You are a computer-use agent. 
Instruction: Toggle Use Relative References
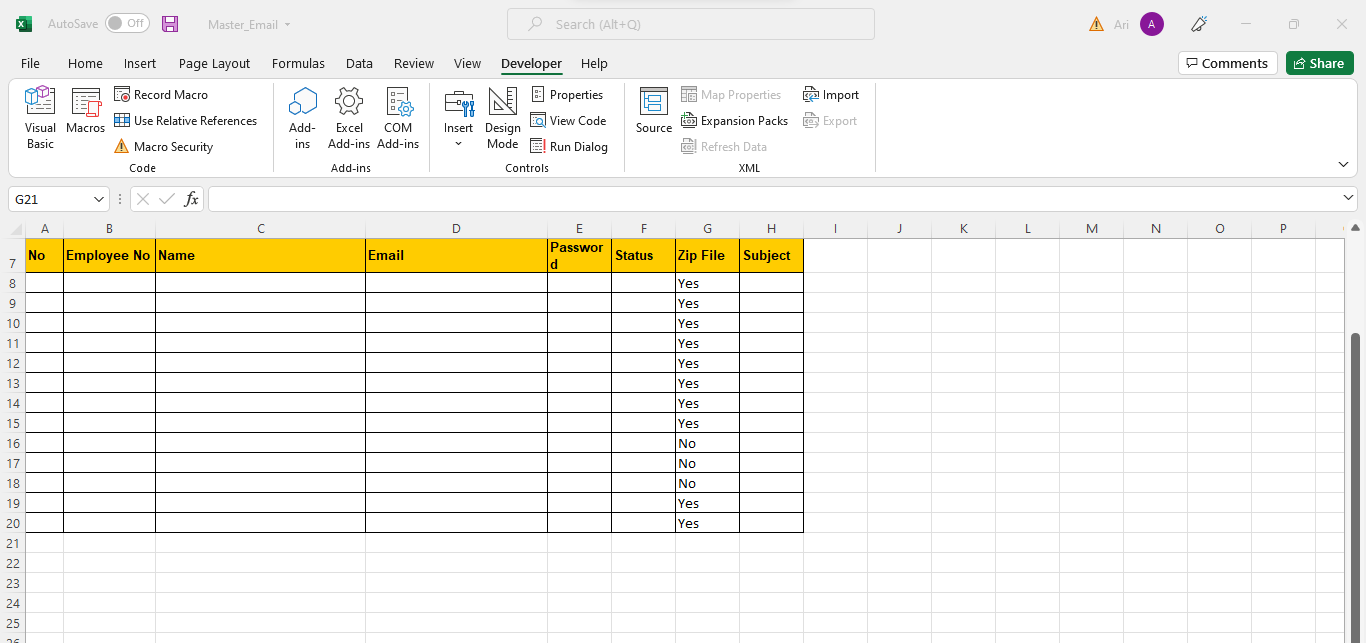click(x=185, y=121)
